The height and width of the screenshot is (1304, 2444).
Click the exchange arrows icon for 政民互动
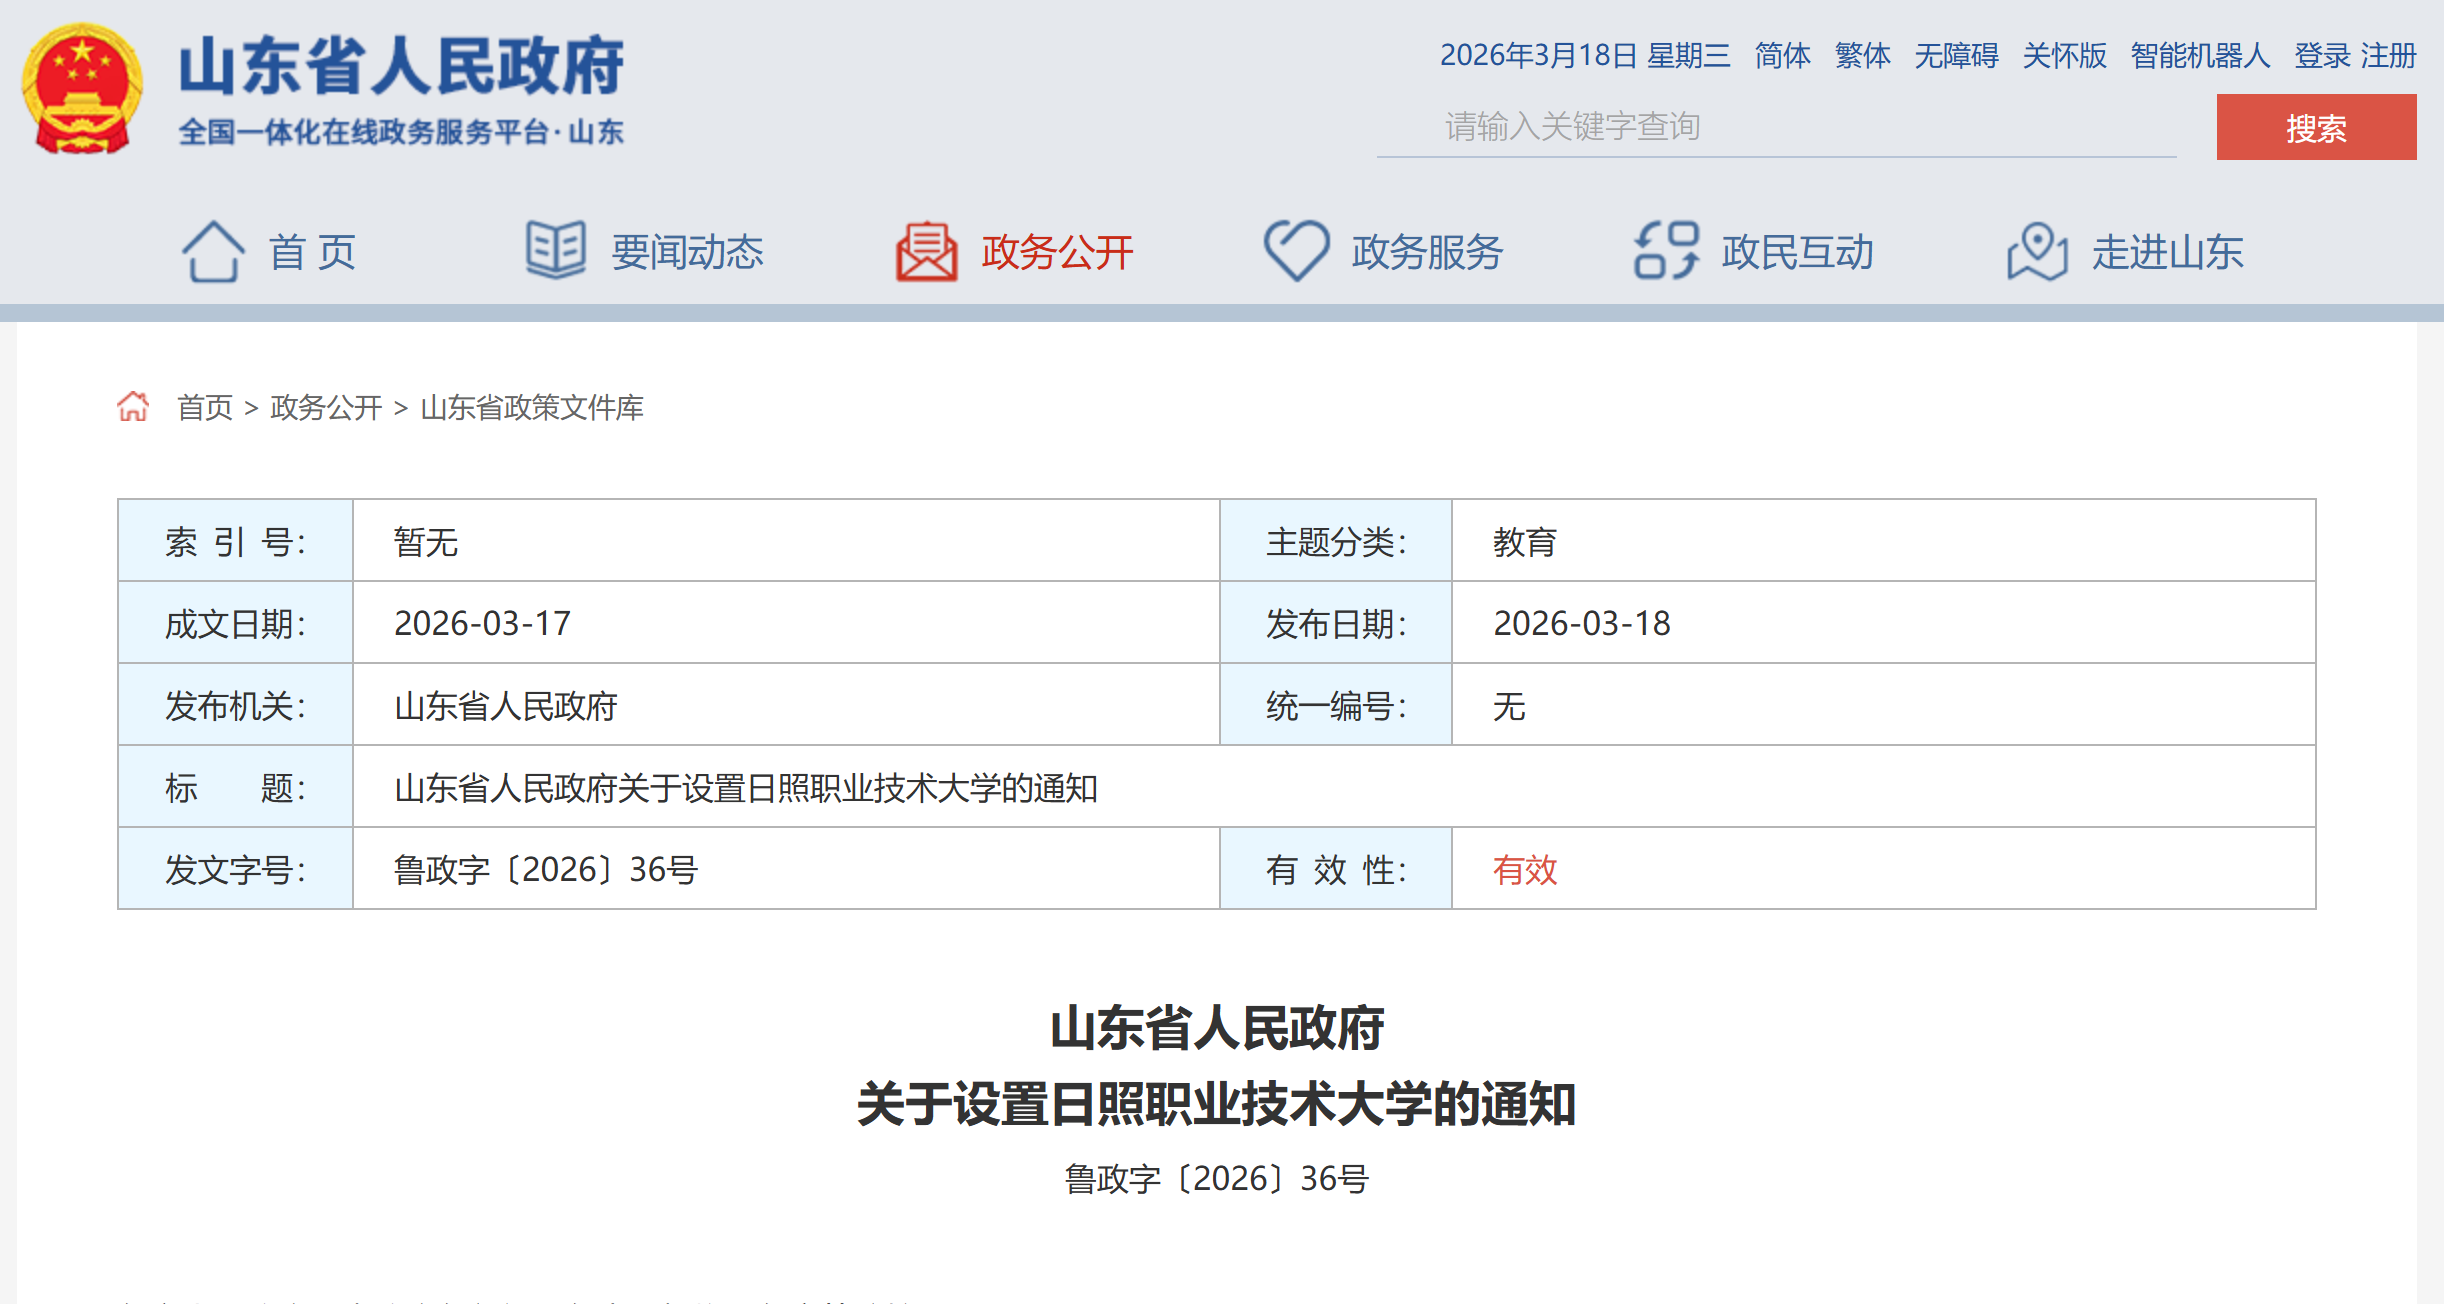[x=1666, y=250]
